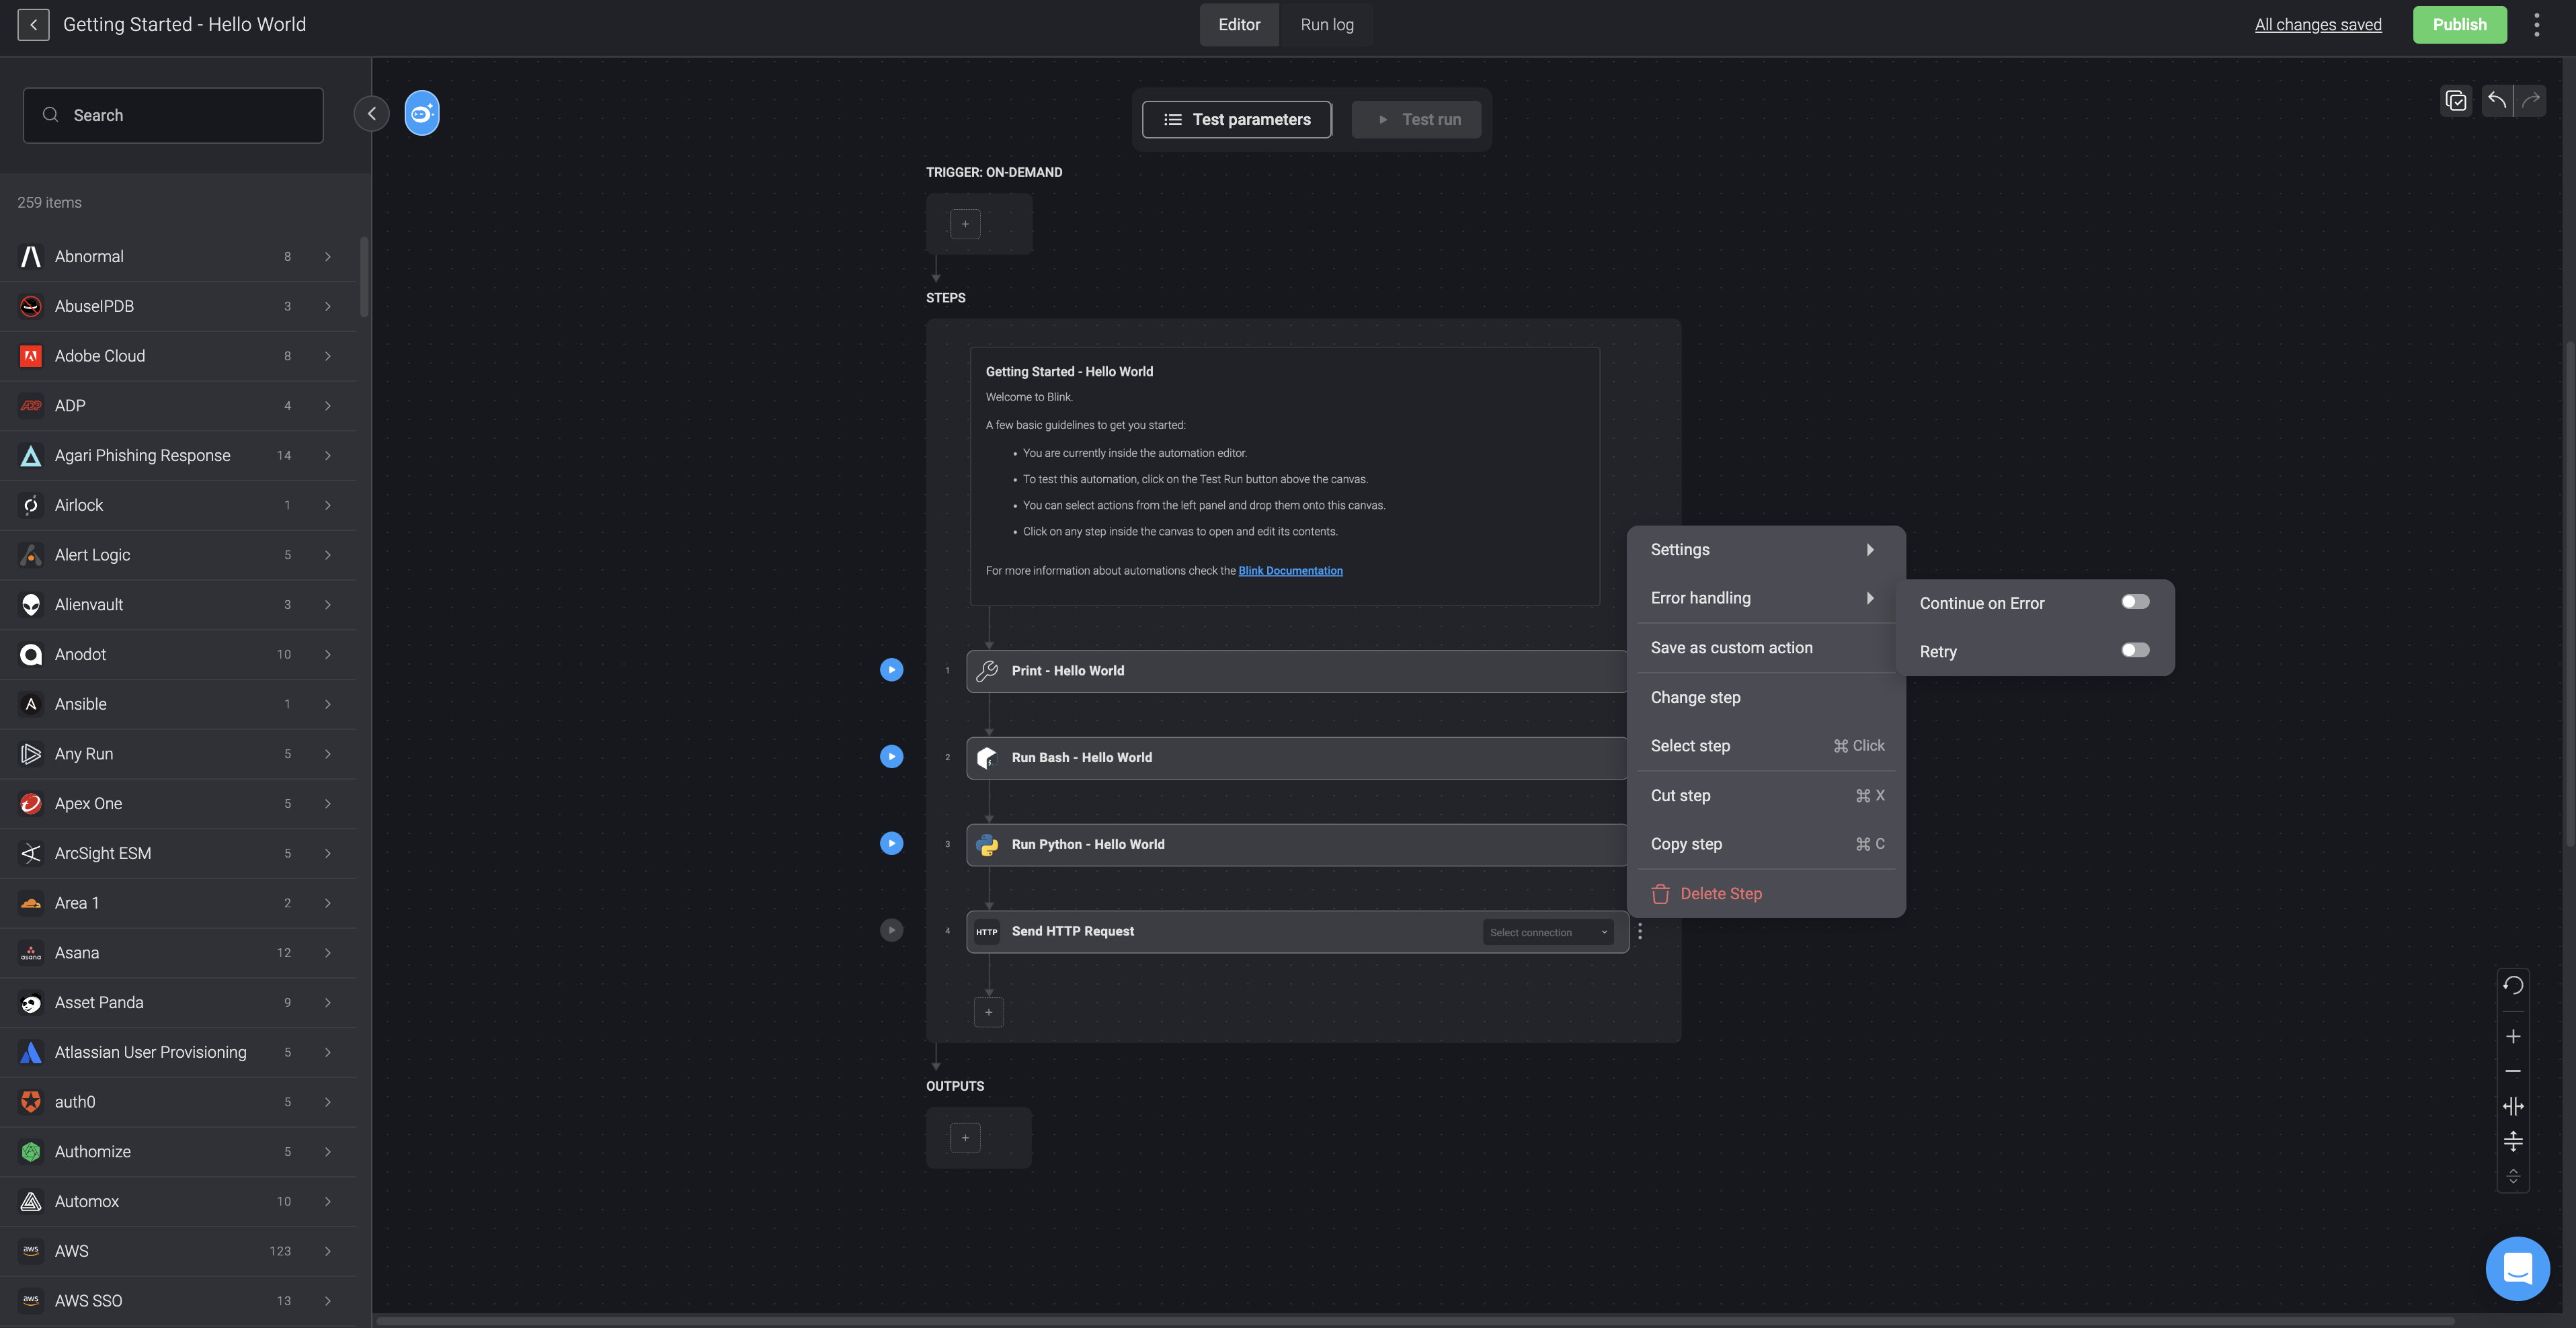The image size is (2576, 1328).
Task: Open the auth0 integration row
Action: point(178,1102)
